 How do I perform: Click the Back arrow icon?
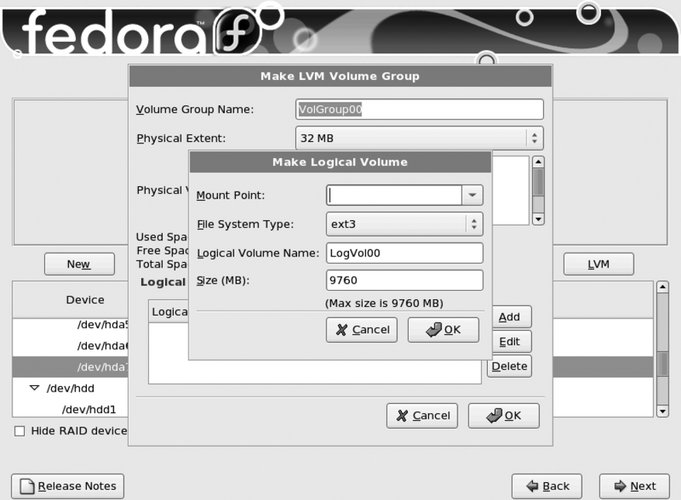pos(528,487)
